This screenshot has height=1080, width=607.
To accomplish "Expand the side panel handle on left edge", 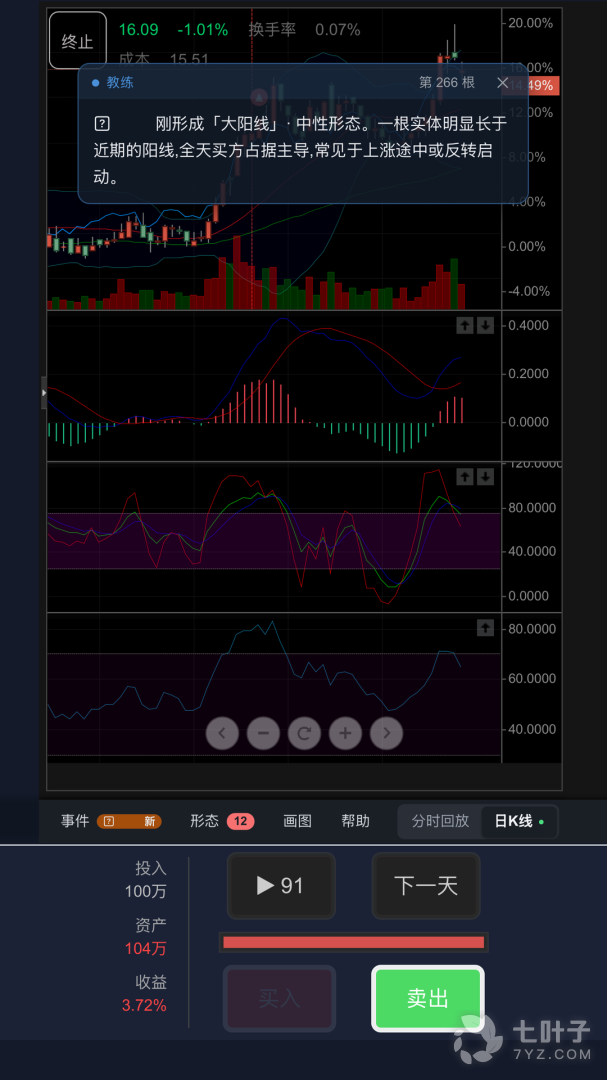I will click(x=44, y=393).
